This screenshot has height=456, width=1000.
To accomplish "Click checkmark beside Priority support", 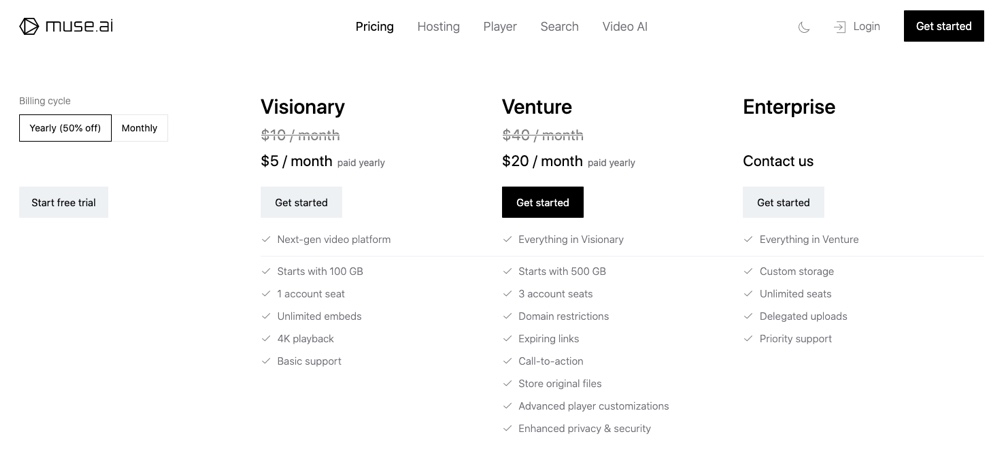I will point(748,339).
